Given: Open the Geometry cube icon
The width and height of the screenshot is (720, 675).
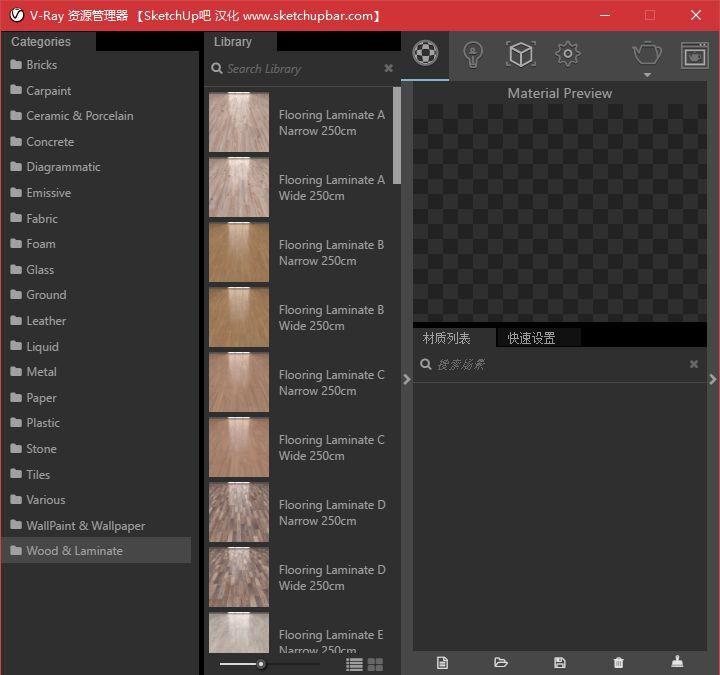Looking at the screenshot, I should 521,54.
